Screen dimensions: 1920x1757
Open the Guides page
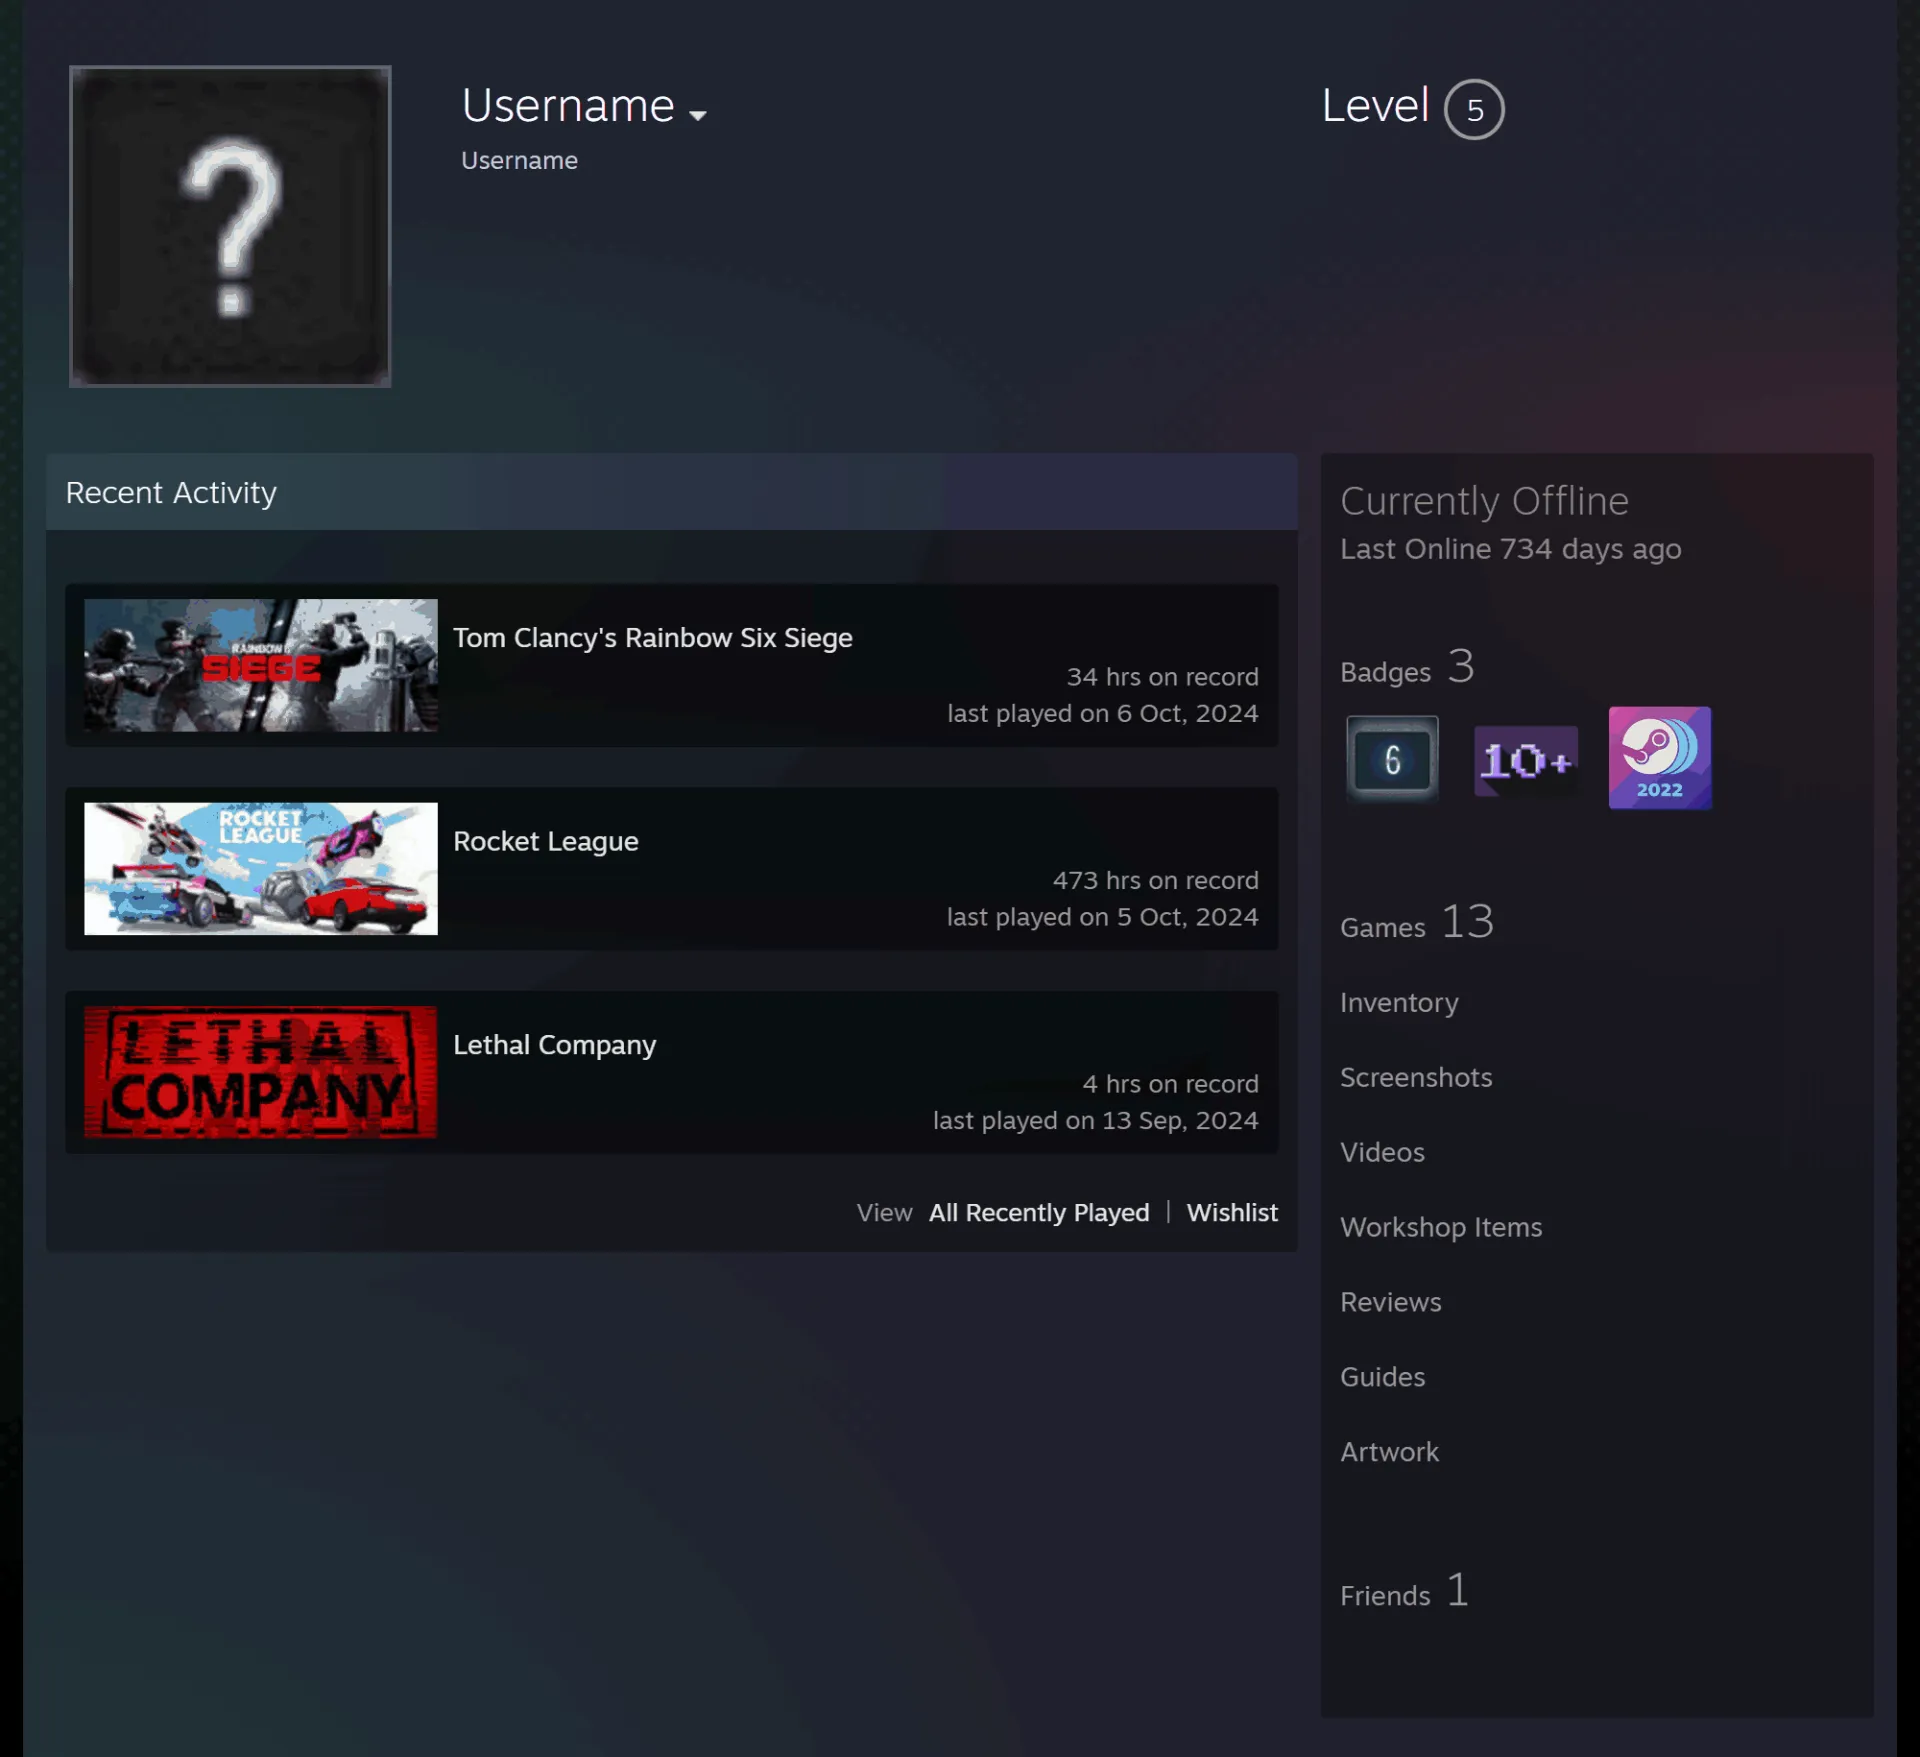point(1383,1378)
